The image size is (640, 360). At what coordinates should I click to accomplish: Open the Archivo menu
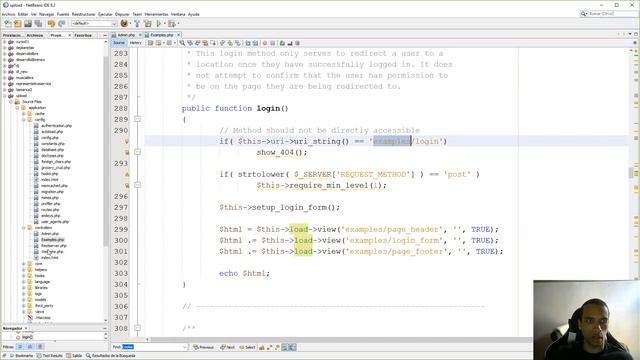tap(8, 14)
